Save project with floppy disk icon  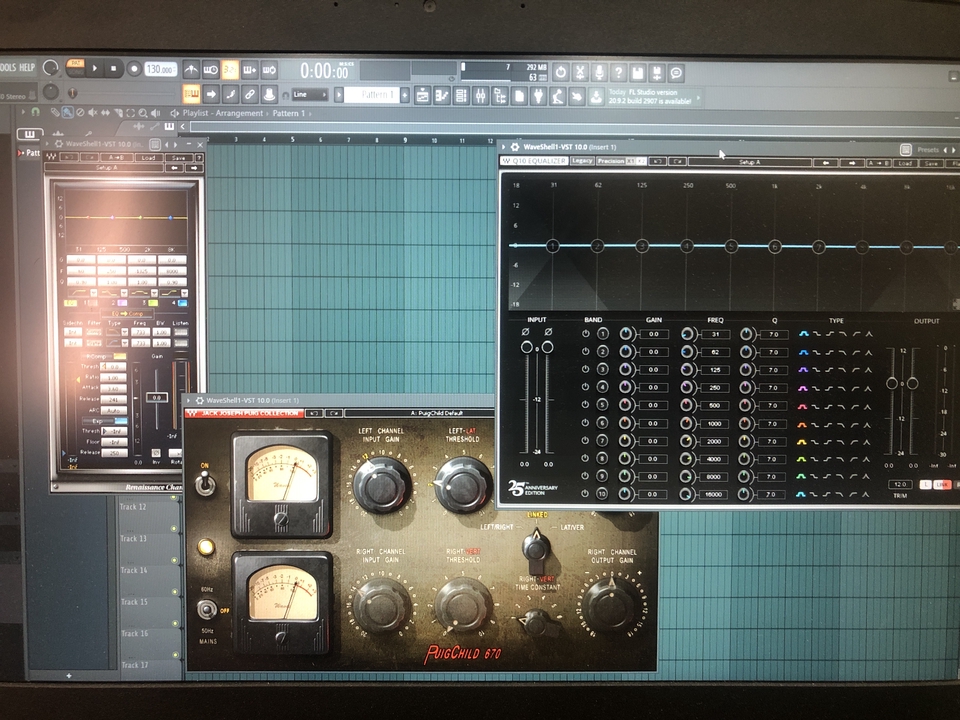pos(637,73)
